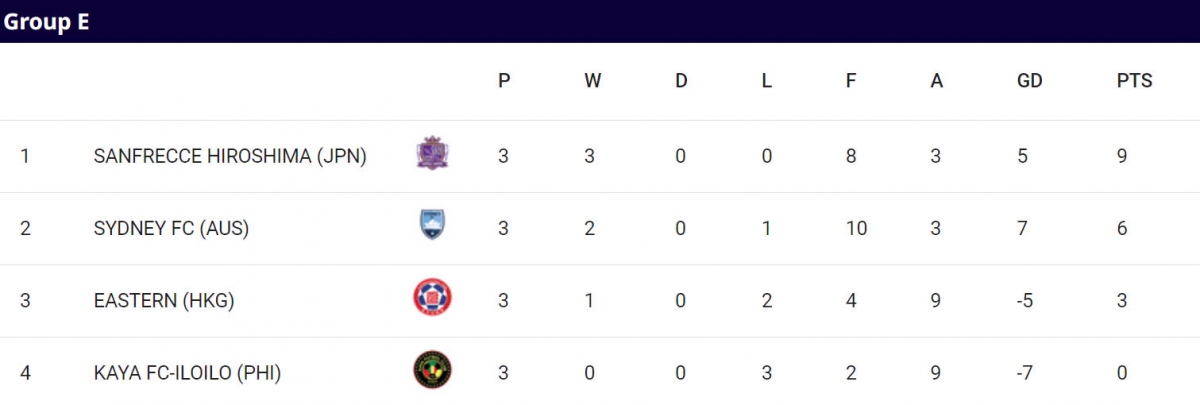Image resolution: width=1200 pixels, height=405 pixels.
Task: Click Kaya FC-Iloilo's -7 goal difference
Action: (x=1026, y=373)
